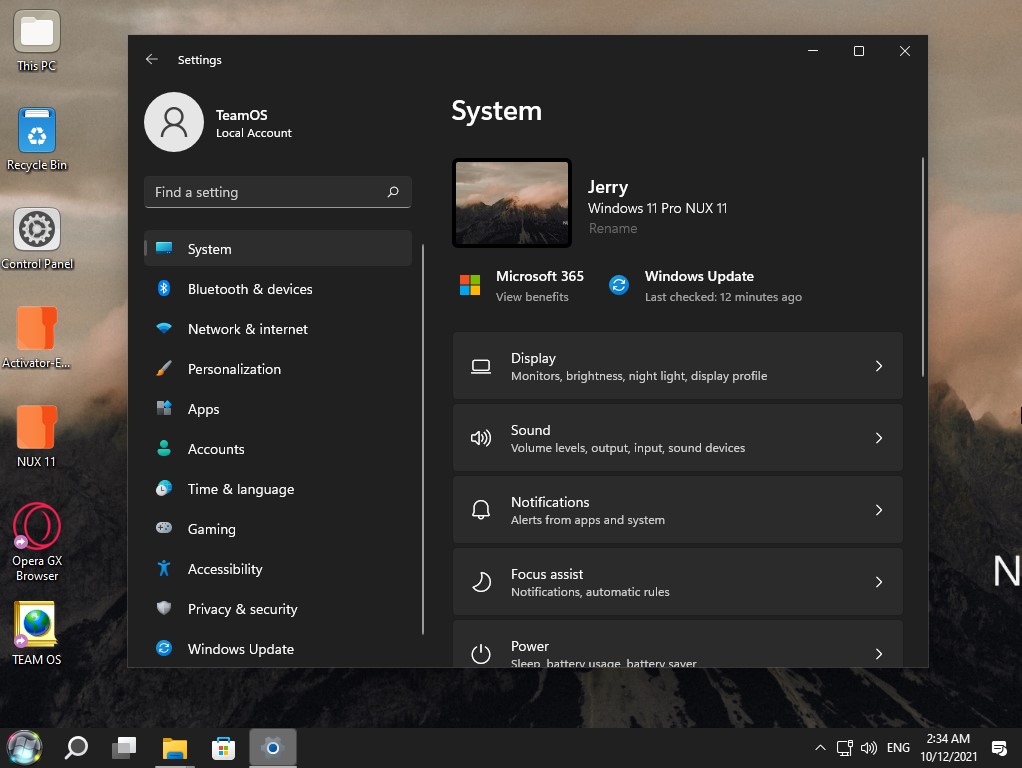Open Network & internet settings
Image resolution: width=1022 pixels, height=768 pixels.
(278, 329)
